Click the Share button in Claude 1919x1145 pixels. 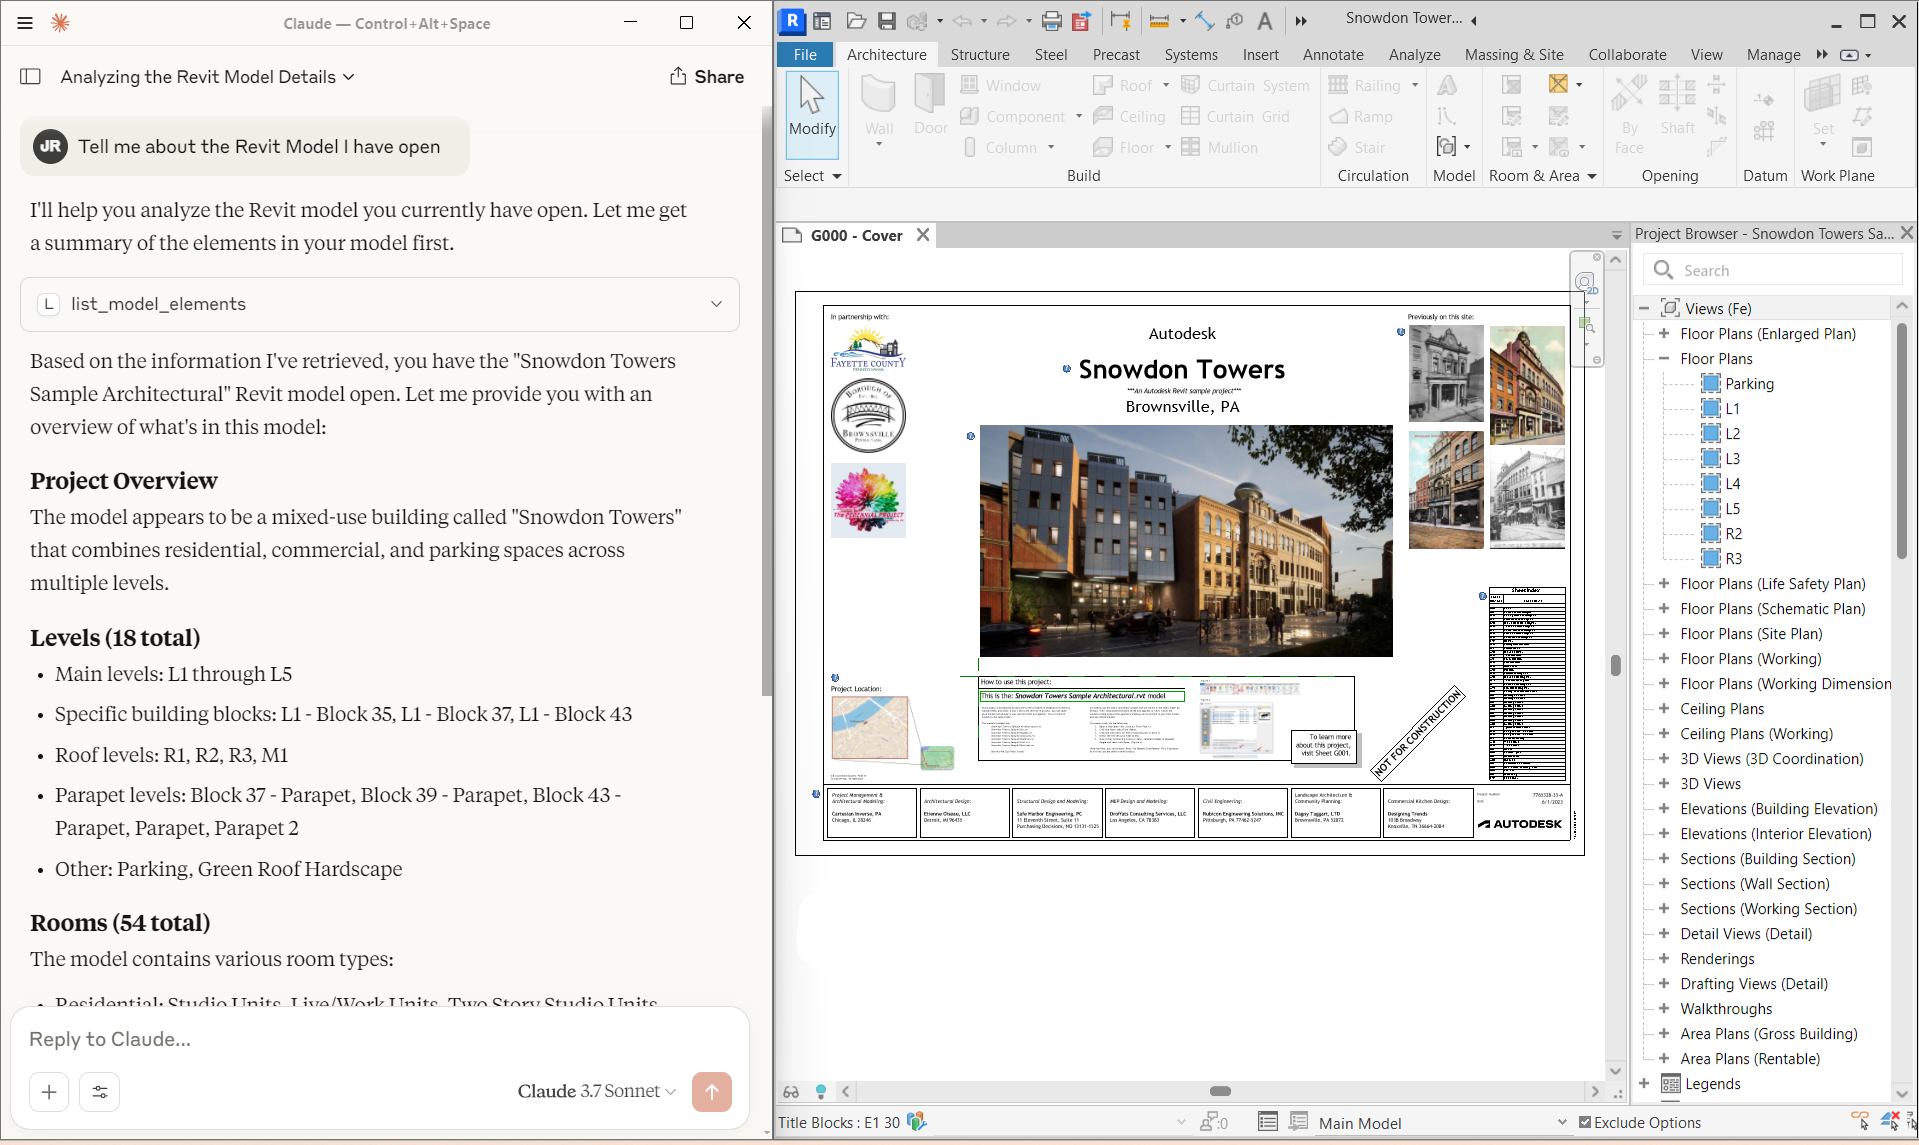click(x=707, y=77)
